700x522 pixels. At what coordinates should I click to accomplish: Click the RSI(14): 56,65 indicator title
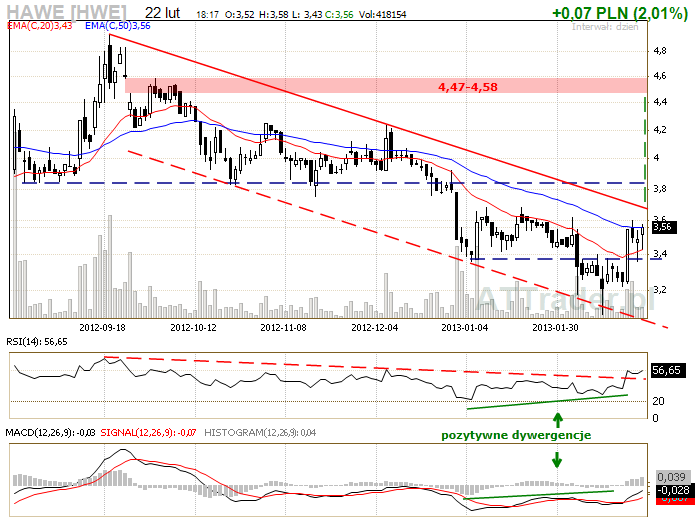click(37, 342)
